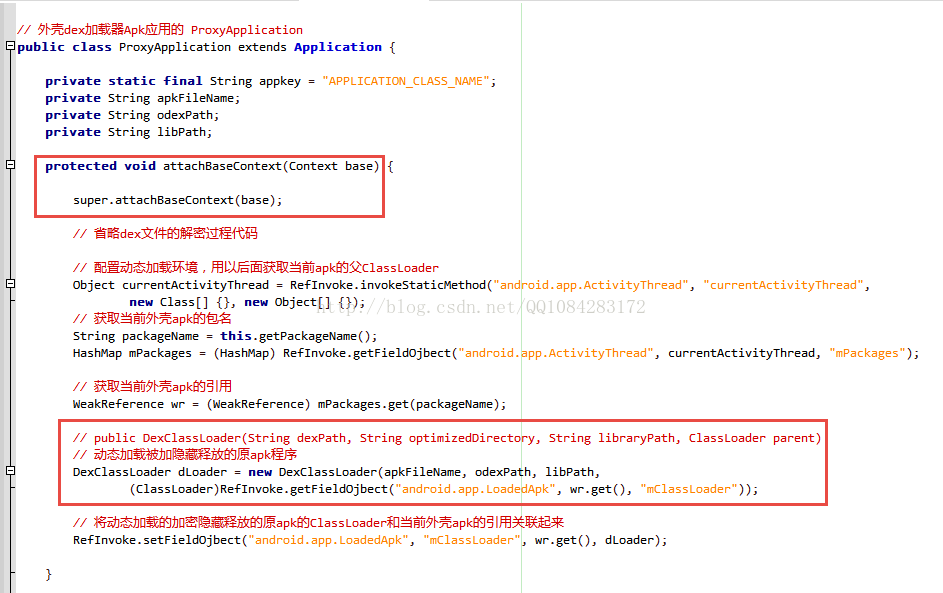Click the libPath field declaration

coord(129,132)
